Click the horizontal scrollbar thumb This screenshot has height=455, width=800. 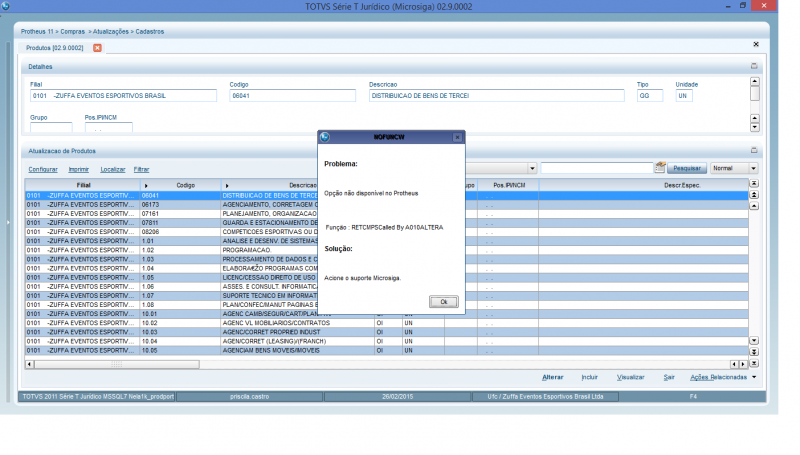click(117, 364)
